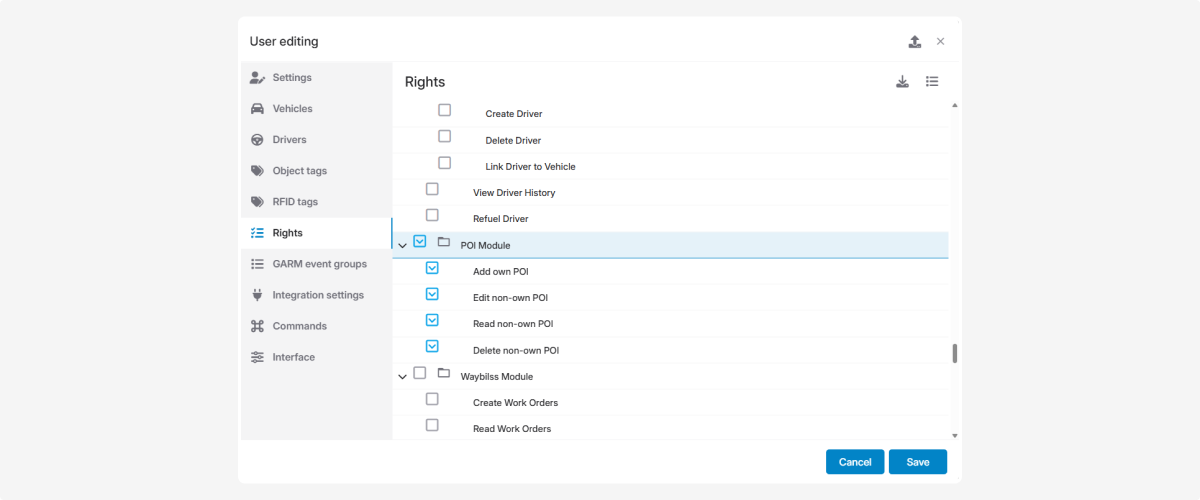Click the sliders icon beside Interface
This screenshot has height=500, width=1200.
click(x=257, y=357)
